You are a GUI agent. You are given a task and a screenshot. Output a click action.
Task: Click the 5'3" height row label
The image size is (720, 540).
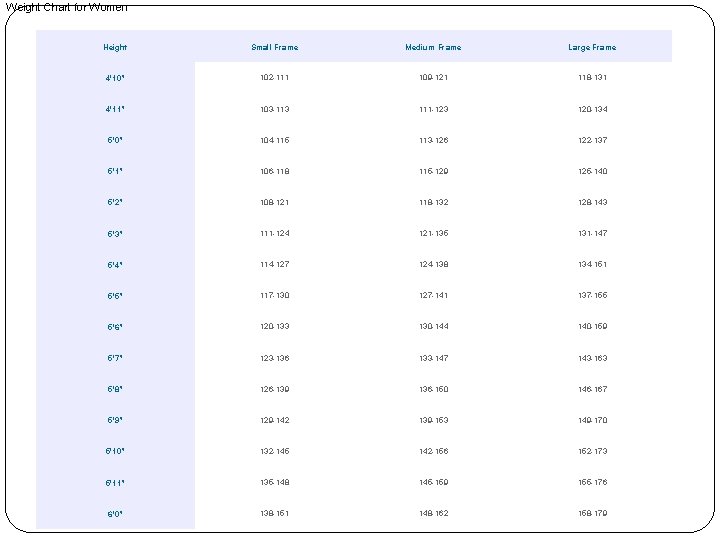pyautogui.click(x=115, y=234)
